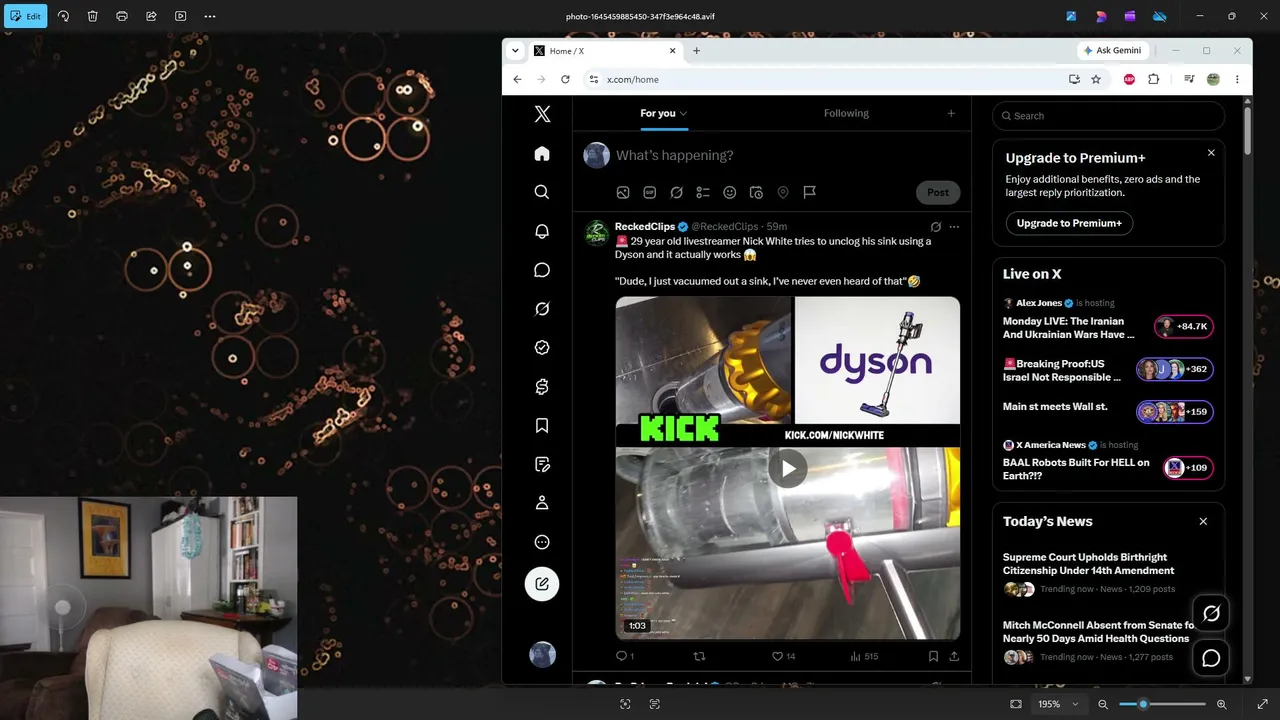Open Main st meets Wall st. live space
The height and width of the screenshot is (720, 1280).
[1108, 409]
